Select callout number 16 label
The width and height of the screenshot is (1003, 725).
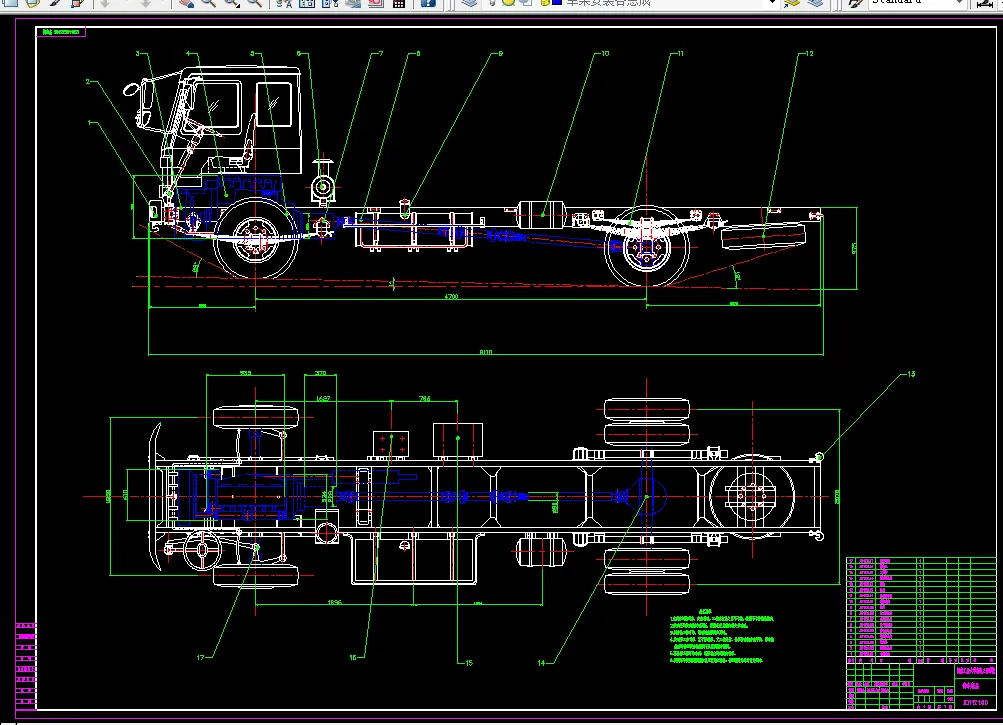pos(353,657)
